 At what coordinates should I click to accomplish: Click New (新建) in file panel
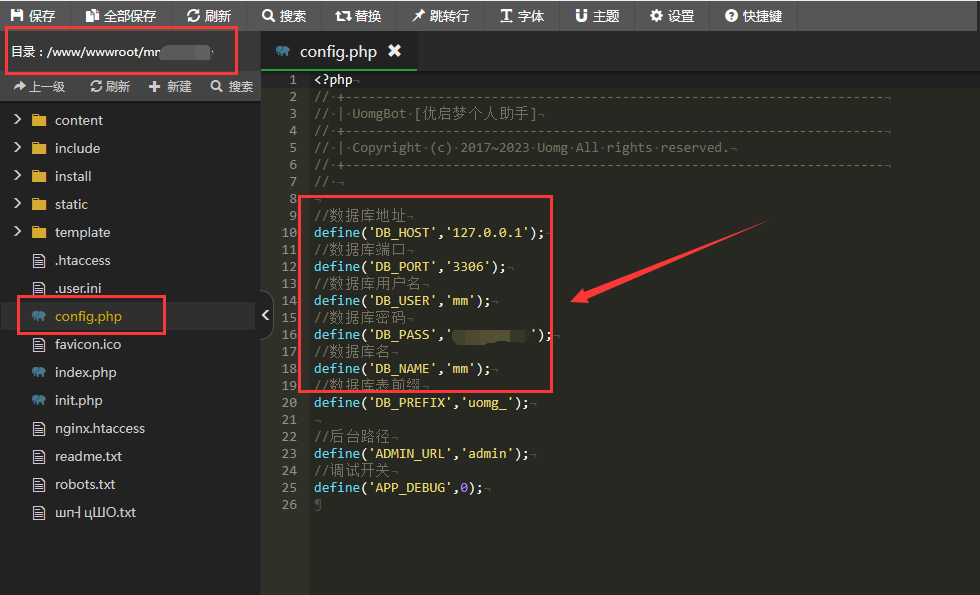[170, 87]
